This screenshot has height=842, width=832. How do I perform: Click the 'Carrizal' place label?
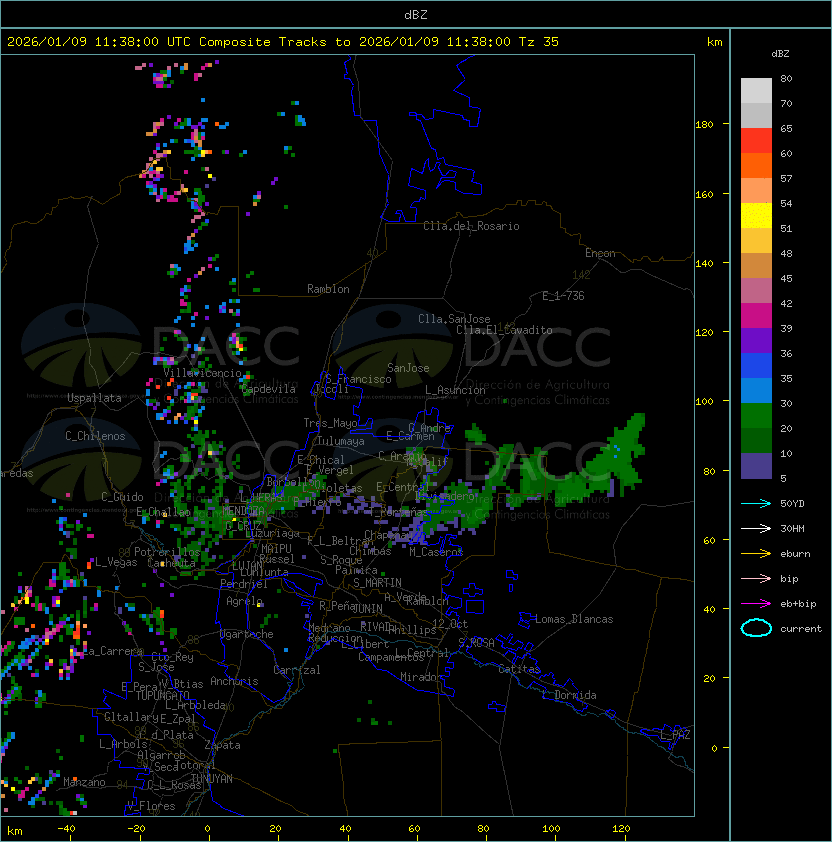297,670
